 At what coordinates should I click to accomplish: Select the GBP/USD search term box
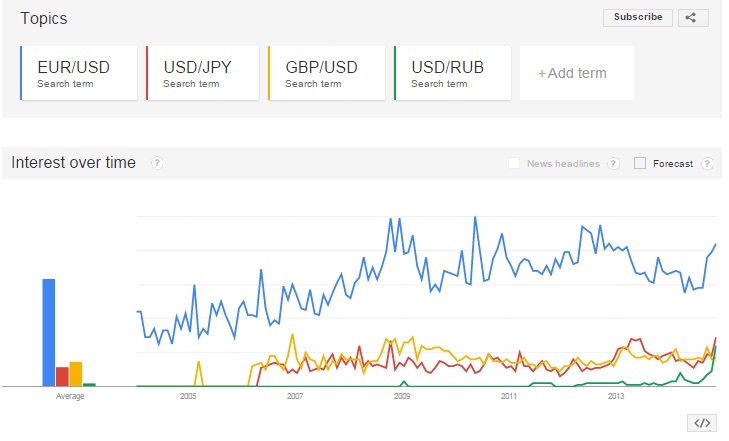[x=327, y=73]
